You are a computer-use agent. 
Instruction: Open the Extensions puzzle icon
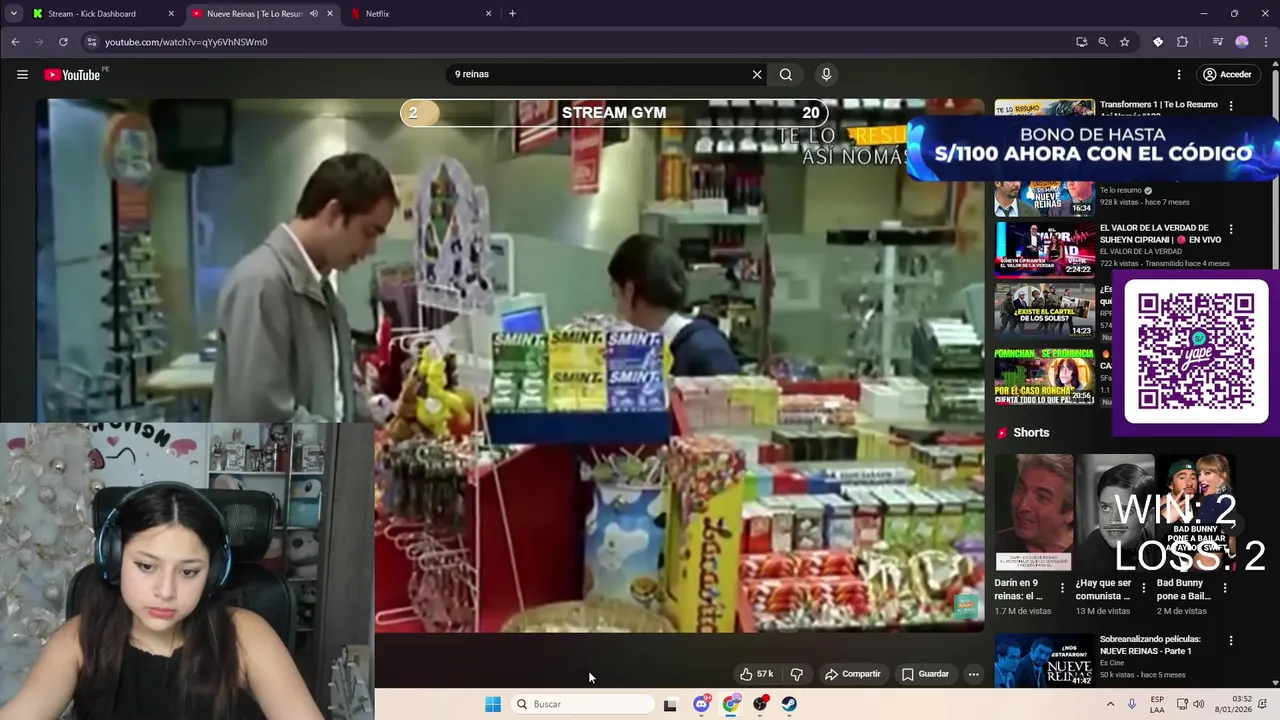(1182, 42)
